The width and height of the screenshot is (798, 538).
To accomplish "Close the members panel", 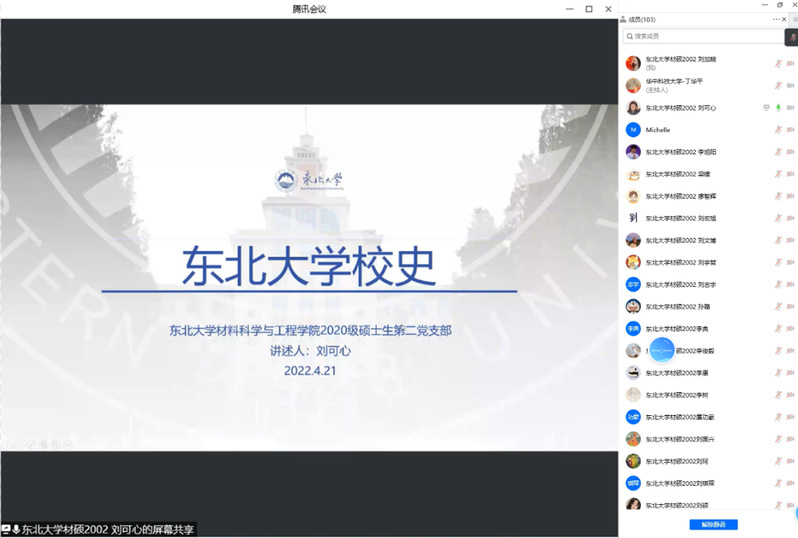I will (784, 19).
